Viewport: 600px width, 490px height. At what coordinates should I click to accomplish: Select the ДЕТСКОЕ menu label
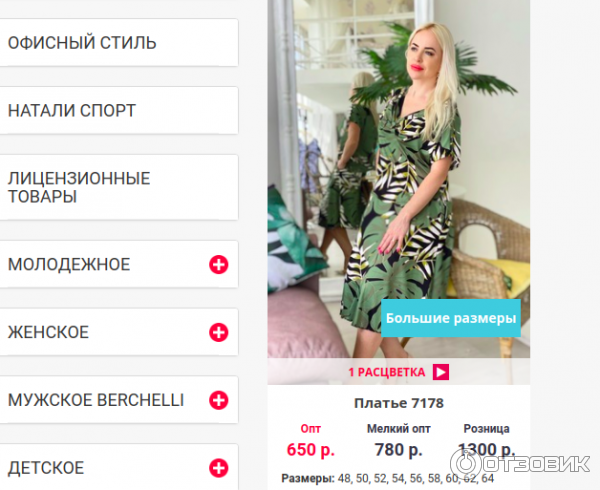tap(46, 468)
